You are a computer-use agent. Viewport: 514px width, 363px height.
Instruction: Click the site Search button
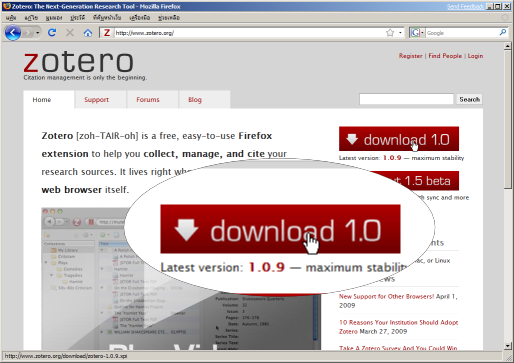point(469,99)
